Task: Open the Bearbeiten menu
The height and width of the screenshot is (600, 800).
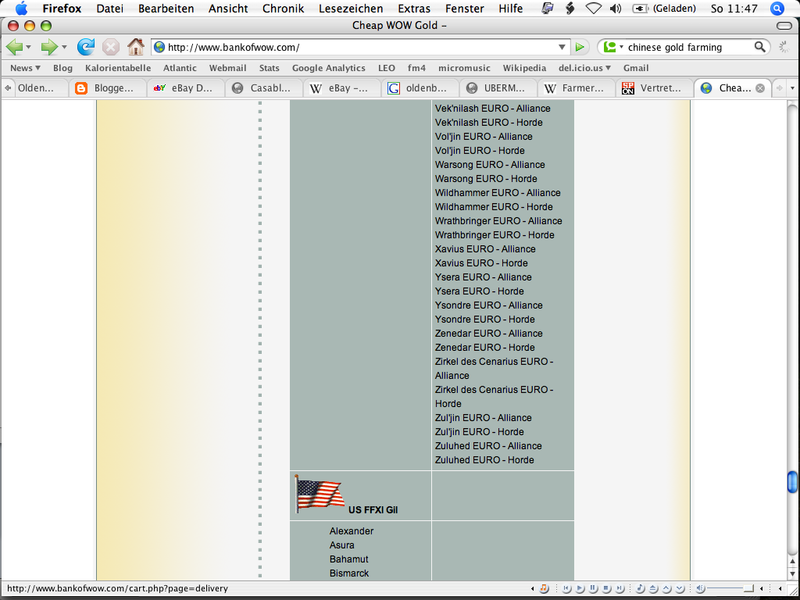Action: 166,9
